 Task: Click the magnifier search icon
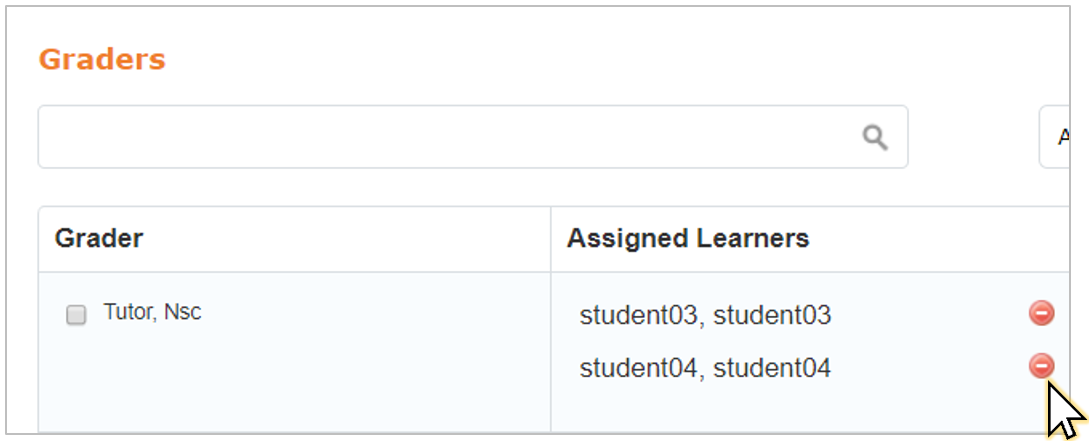875,138
